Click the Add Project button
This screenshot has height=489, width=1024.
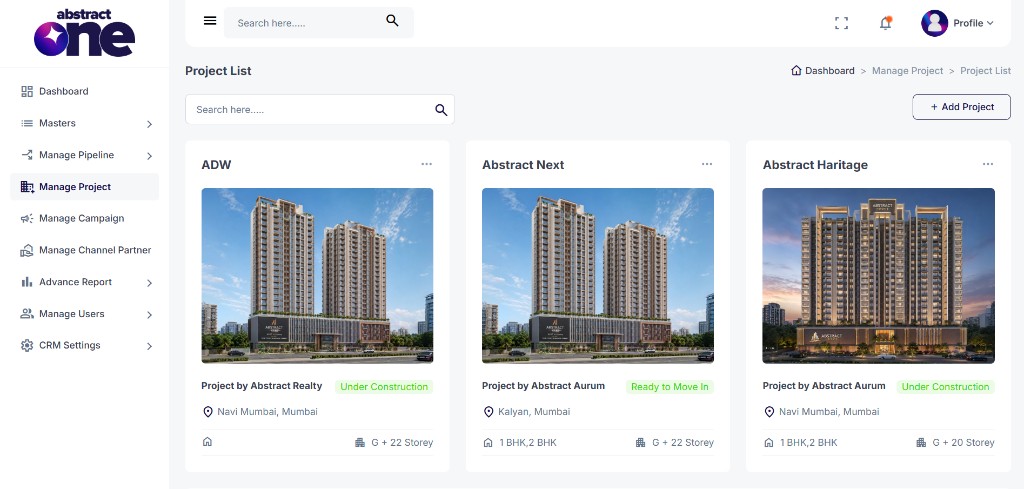coord(961,107)
